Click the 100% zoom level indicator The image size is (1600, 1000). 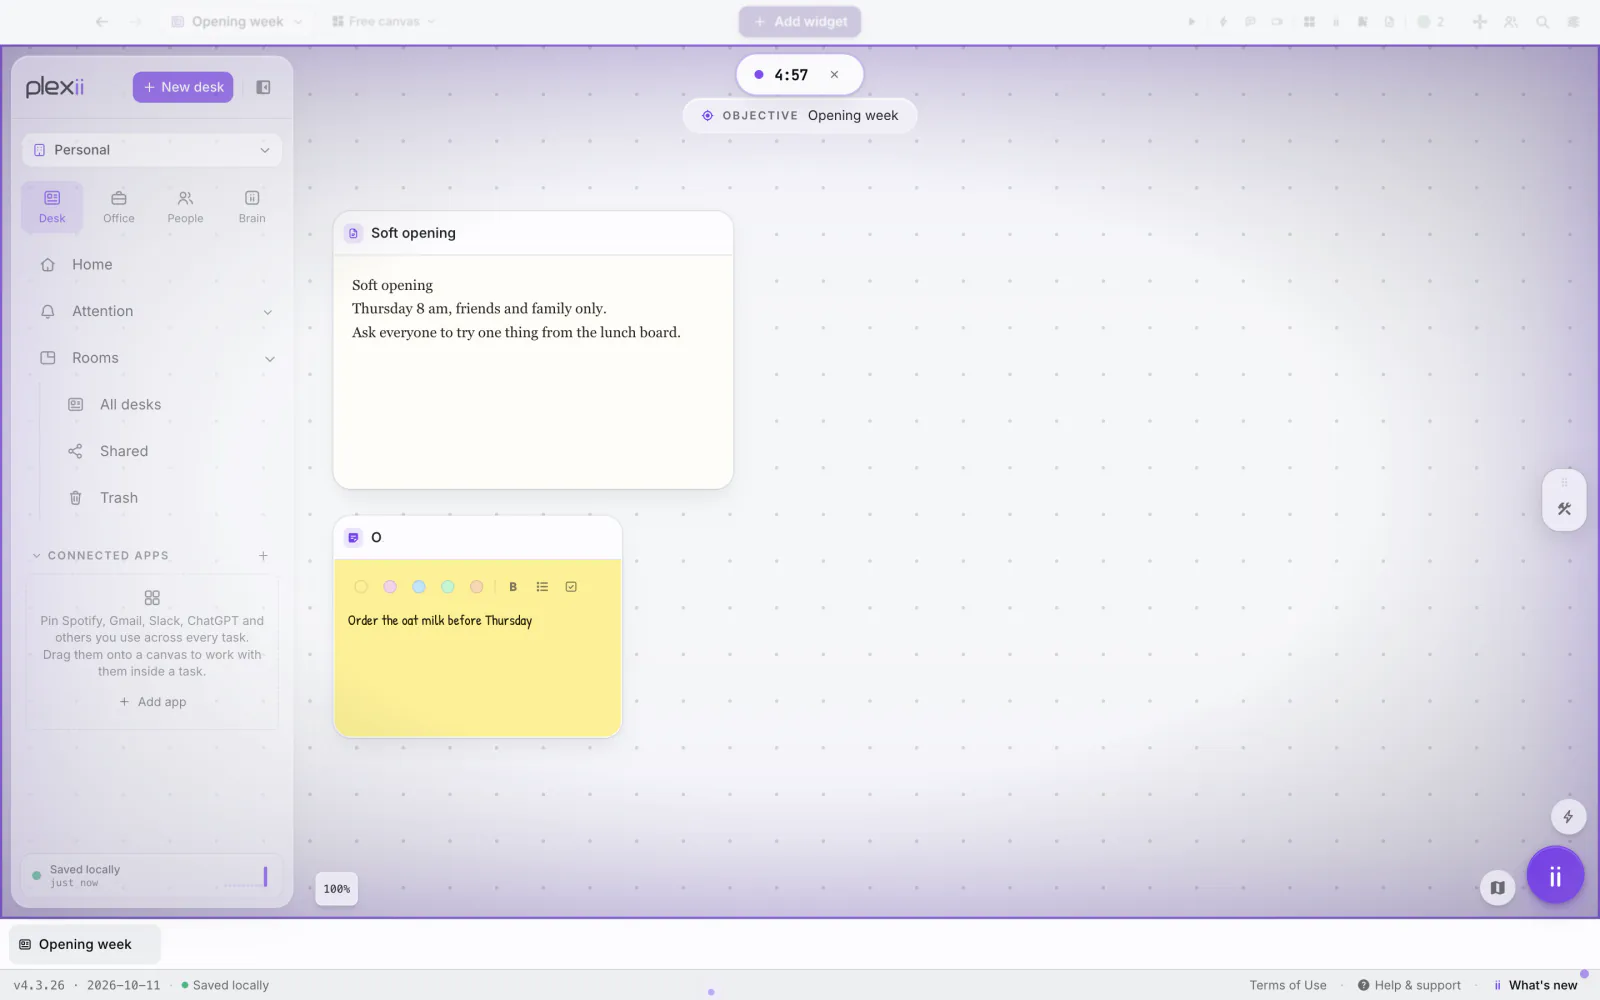click(337, 889)
